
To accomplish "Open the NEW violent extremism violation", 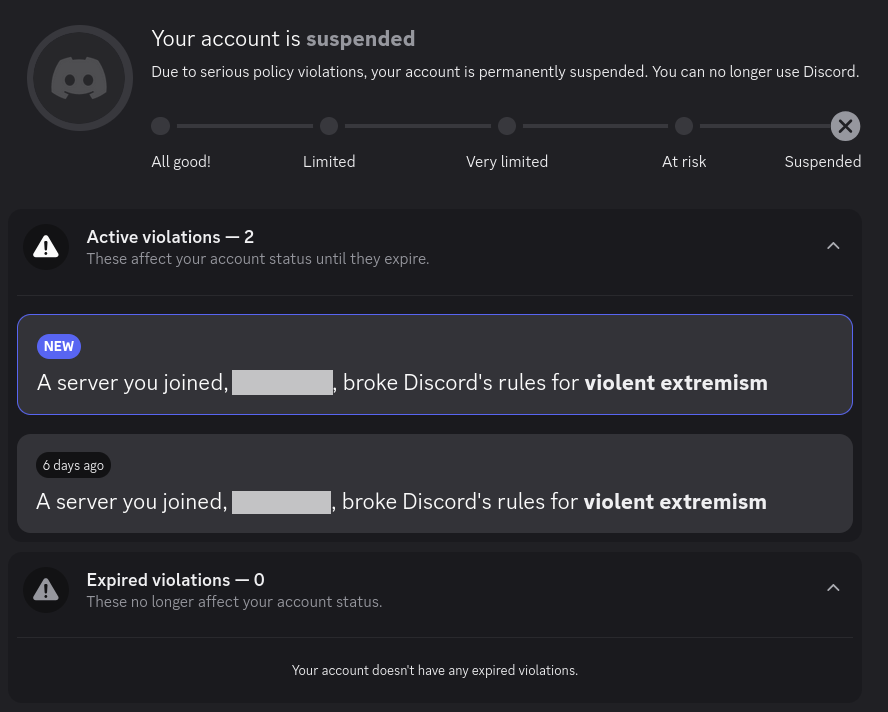I will click(434, 364).
